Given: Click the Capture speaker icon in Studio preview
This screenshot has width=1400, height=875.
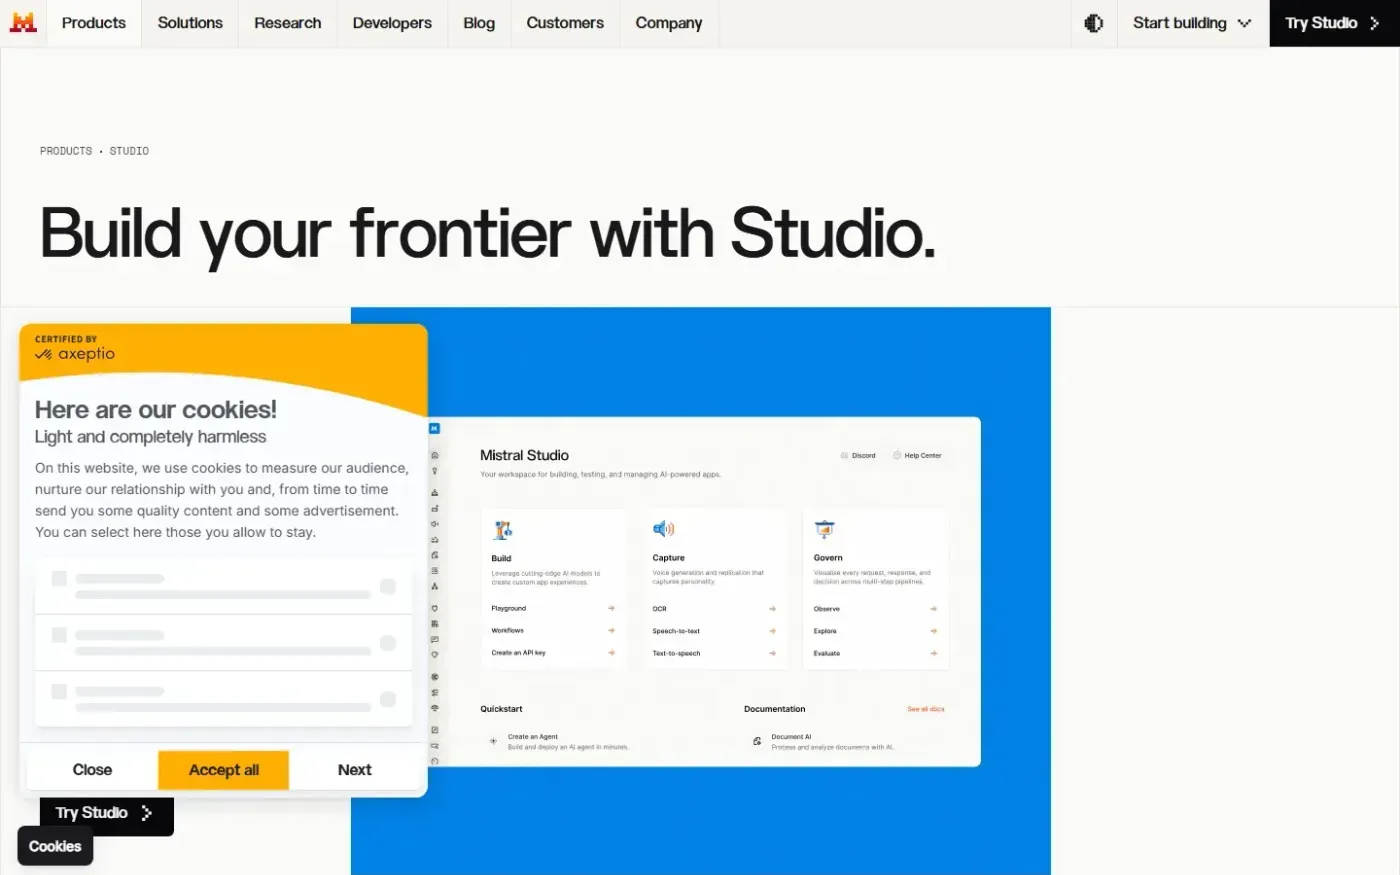Looking at the screenshot, I should [663, 529].
